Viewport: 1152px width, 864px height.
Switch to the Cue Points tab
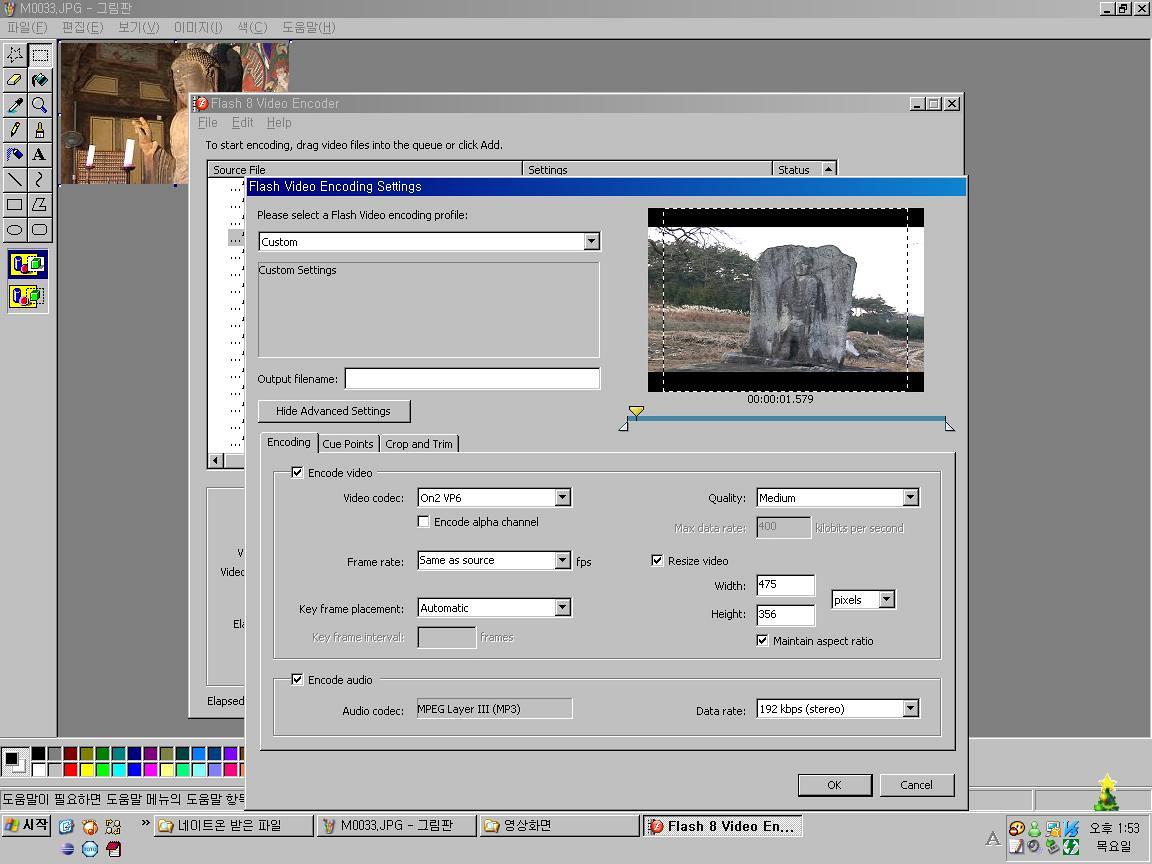pos(348,444)
